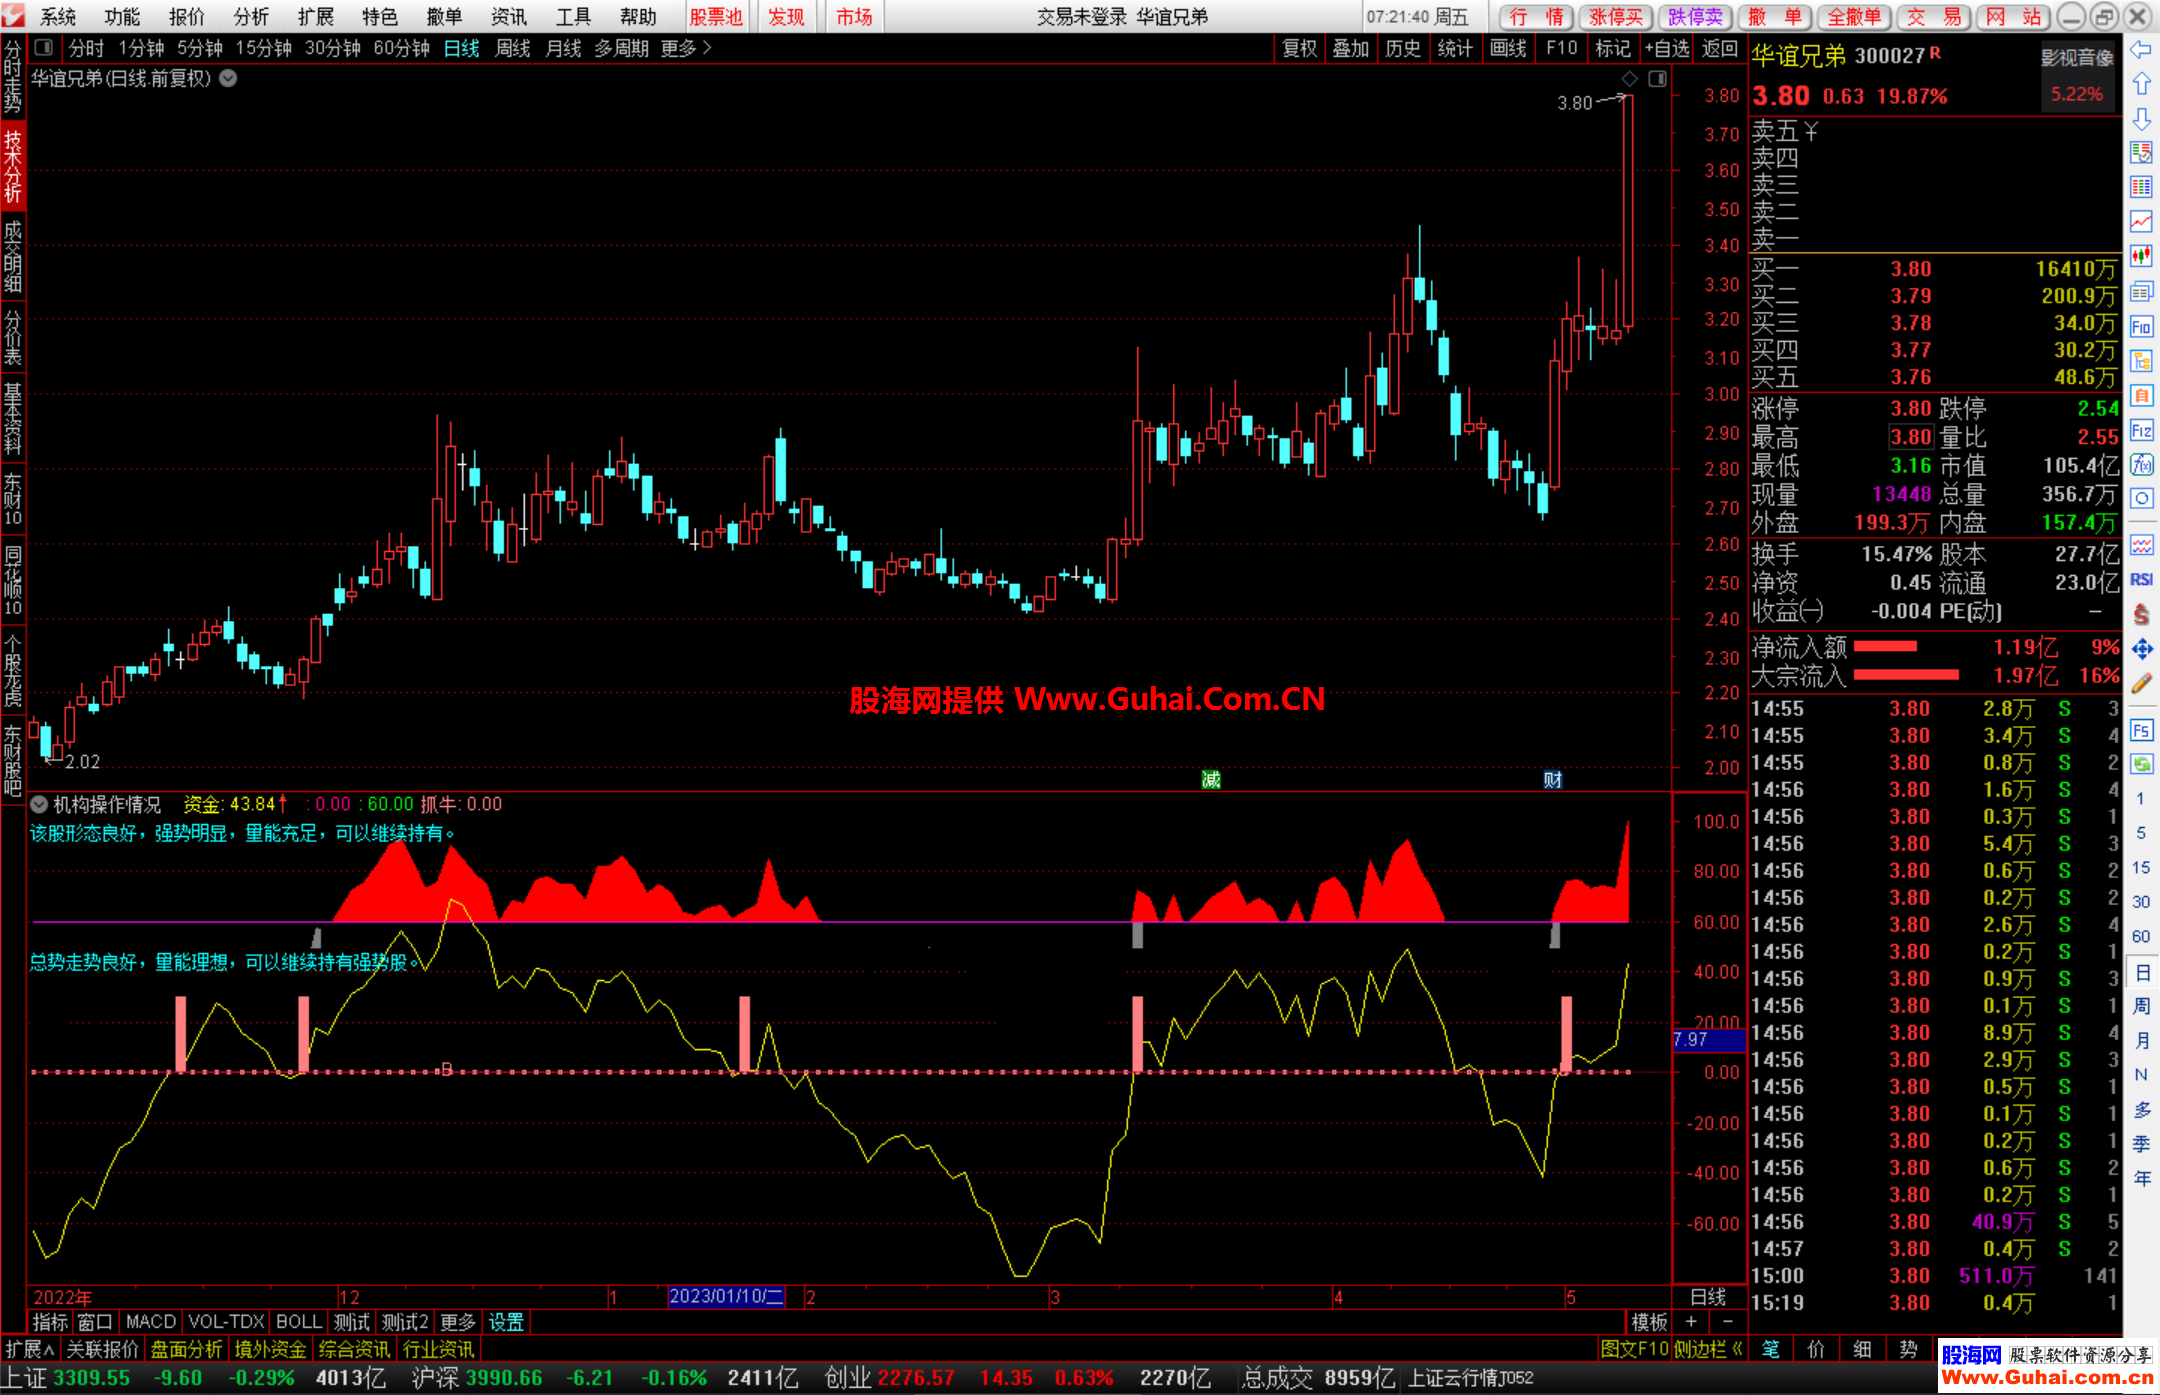
Task: Open the 系统 menu
Action: (x=58, y=17)
